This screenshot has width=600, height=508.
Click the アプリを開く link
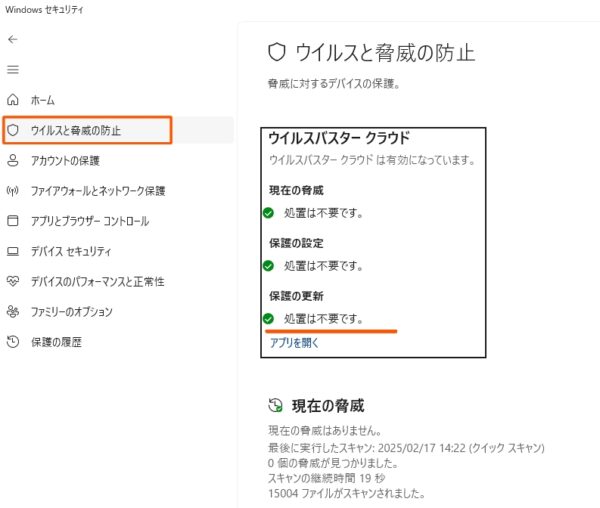click(294, 343)
